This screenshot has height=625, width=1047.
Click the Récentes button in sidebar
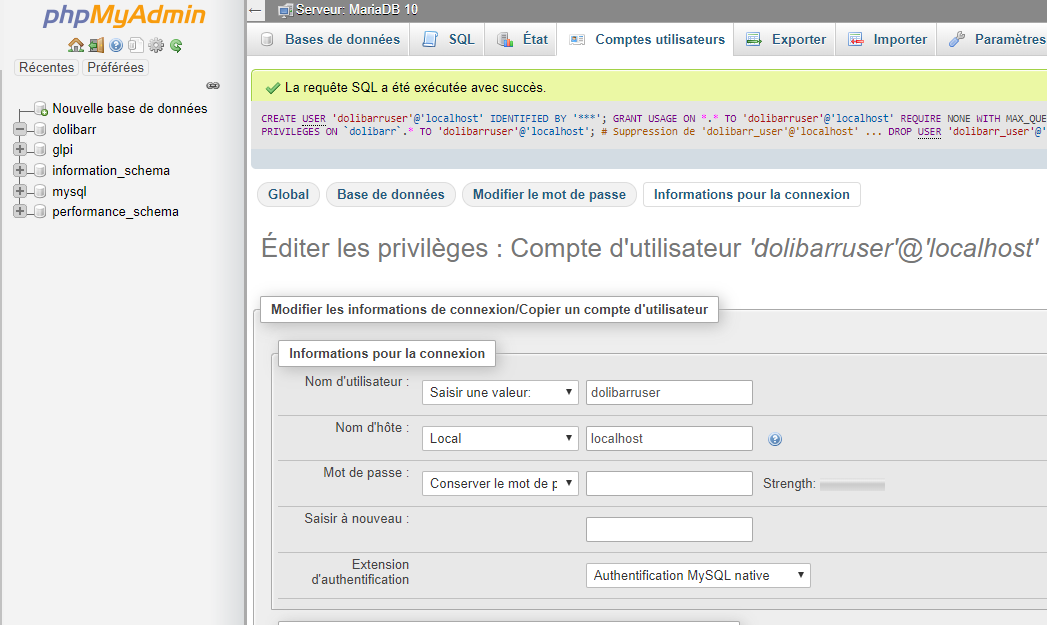pos(47,67)
